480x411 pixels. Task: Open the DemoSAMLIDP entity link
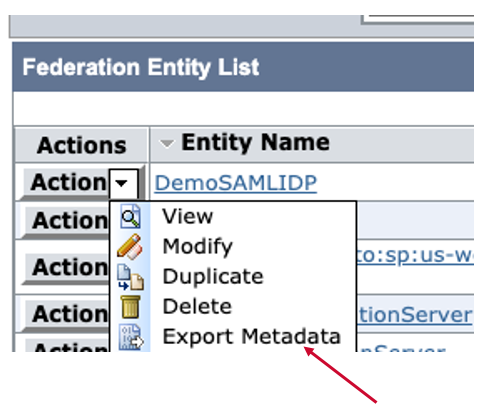click(x=236, y=183)
